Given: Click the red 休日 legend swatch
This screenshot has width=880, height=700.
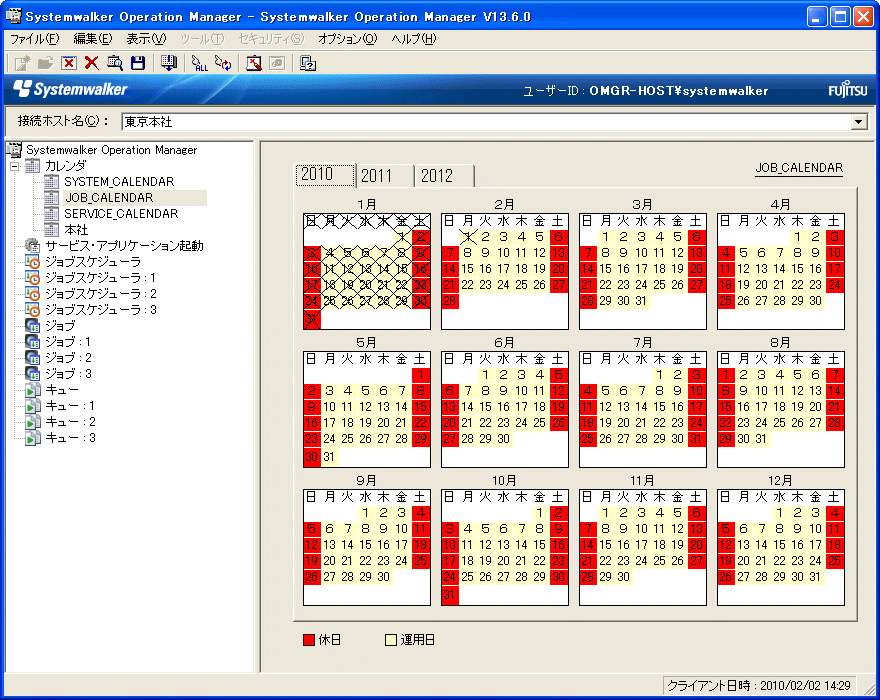Looking at the screenshot, I should click(x=309, y=640).
